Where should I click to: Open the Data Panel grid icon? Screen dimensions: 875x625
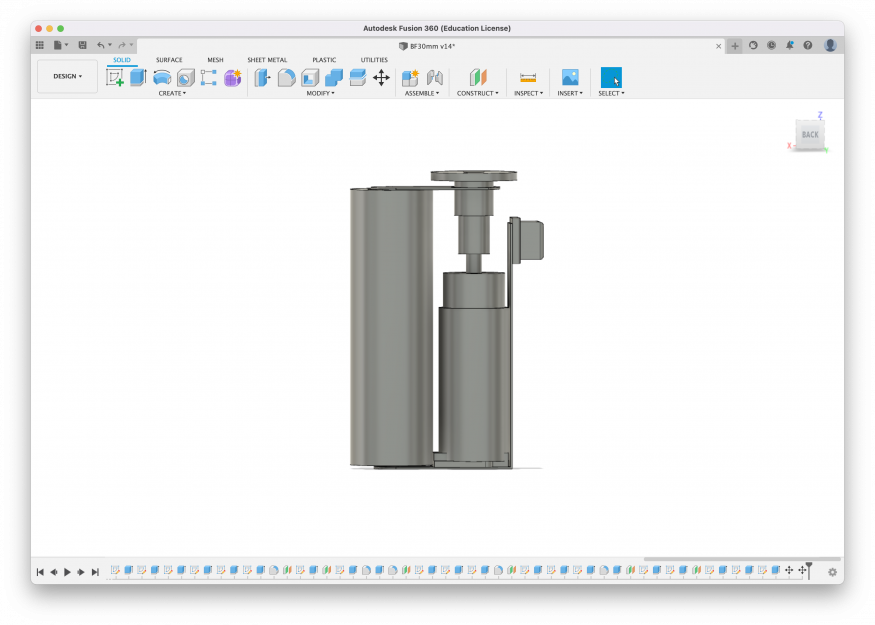pos(40,45)
